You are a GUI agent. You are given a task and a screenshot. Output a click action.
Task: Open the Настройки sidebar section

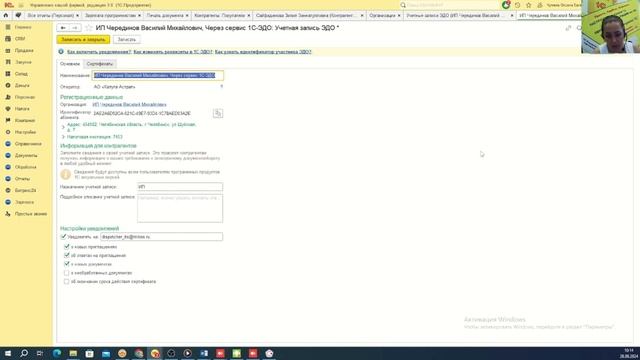[25, 132]
